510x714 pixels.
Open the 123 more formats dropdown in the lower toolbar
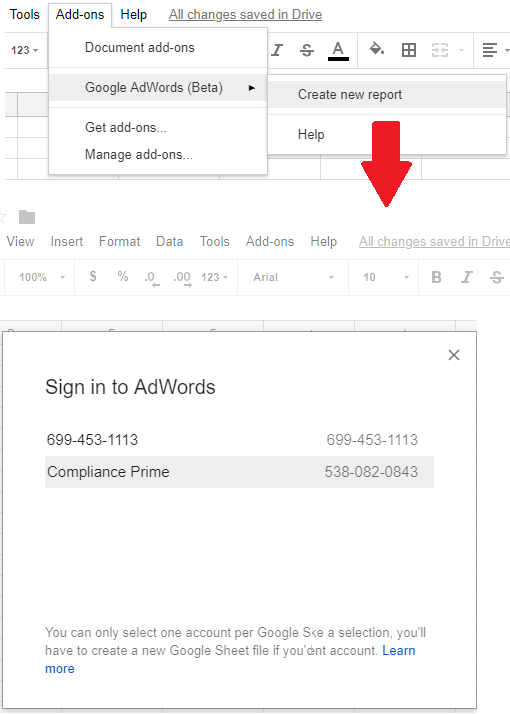(x=214, y=277)
